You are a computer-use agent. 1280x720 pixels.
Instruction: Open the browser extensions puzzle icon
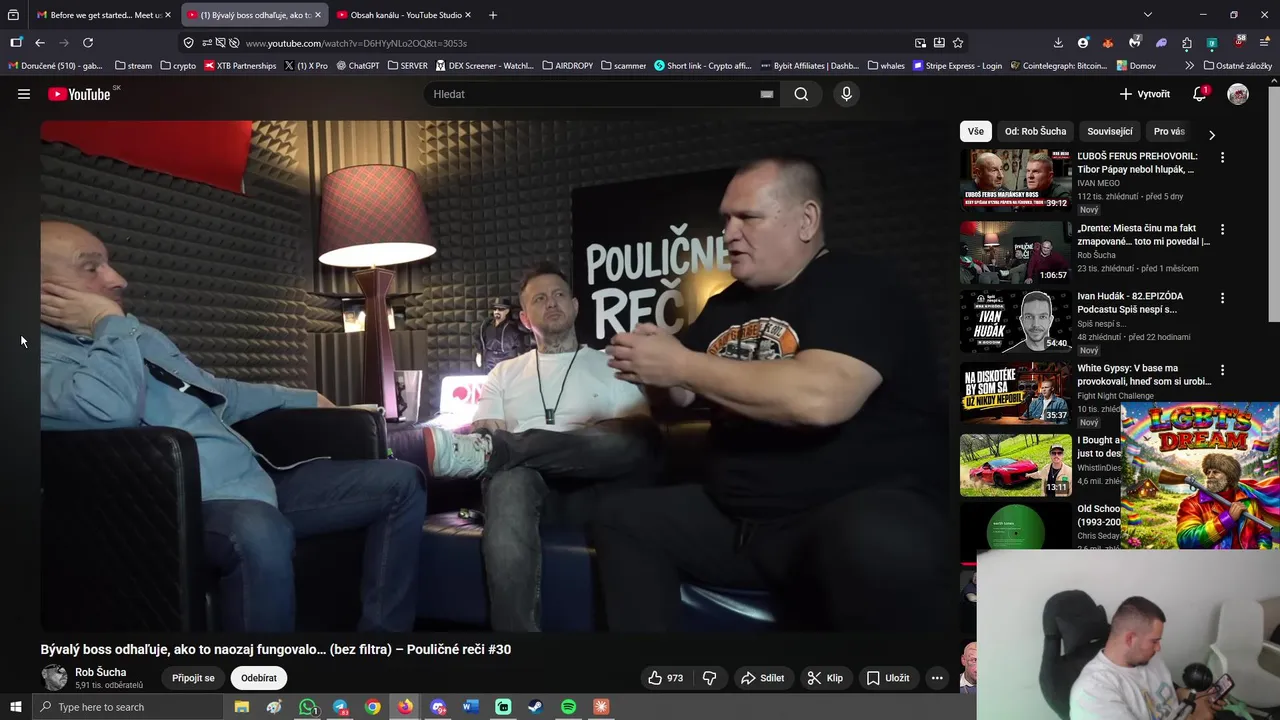[1186, 43]
